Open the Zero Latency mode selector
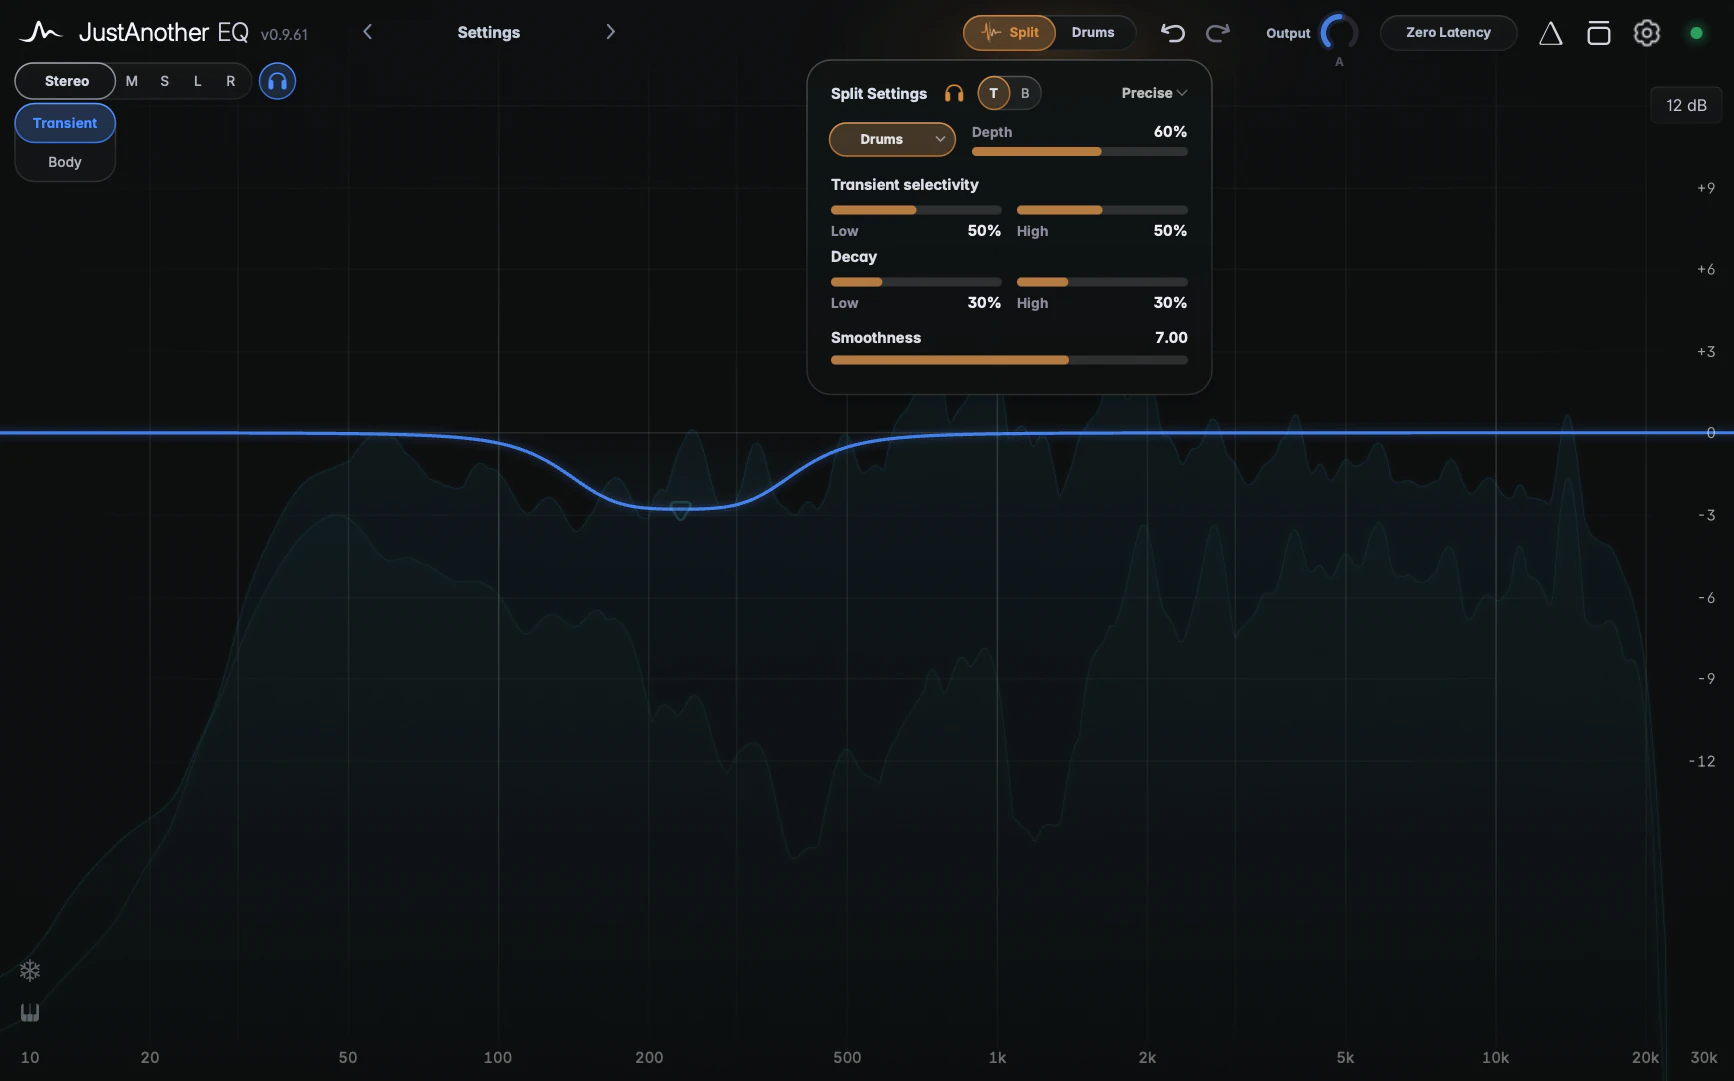The image size is (1734, 1081). (x=1448, y=33)
